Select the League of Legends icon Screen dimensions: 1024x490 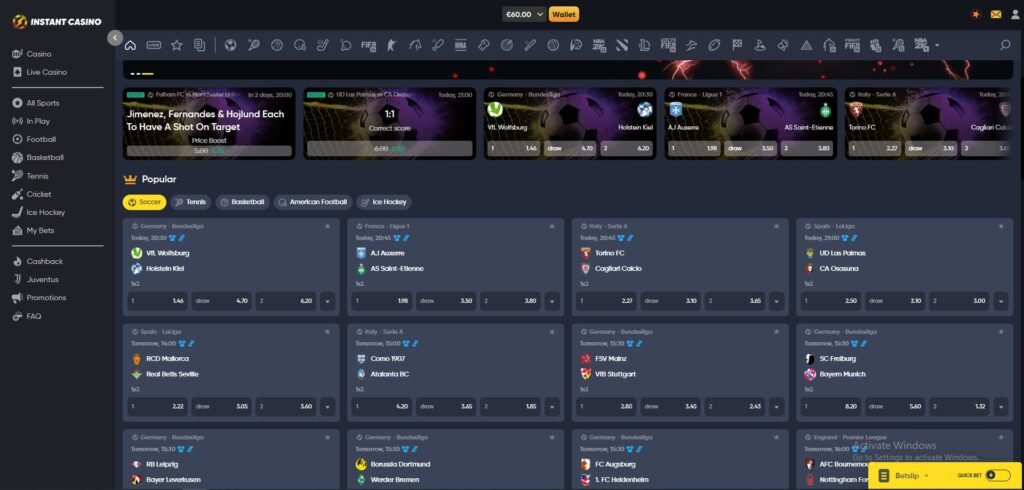[645, 45]
